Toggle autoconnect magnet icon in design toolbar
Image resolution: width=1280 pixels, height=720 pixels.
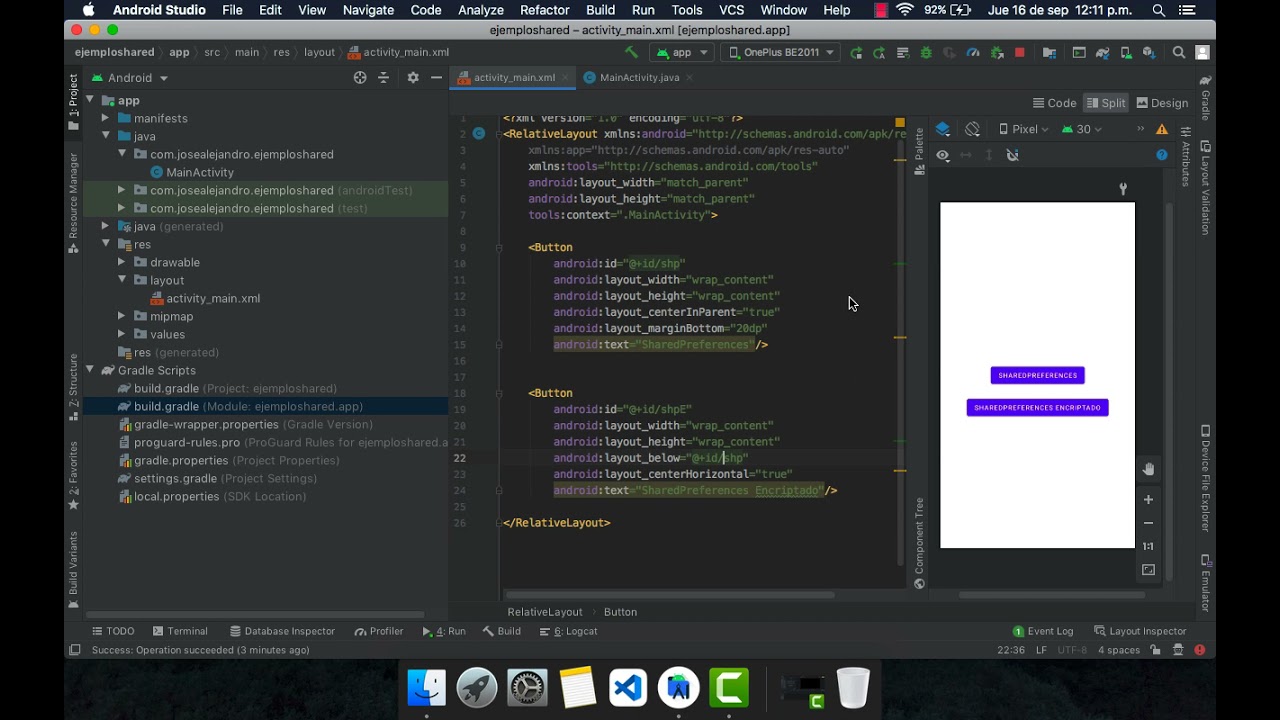click(1012, 155)
